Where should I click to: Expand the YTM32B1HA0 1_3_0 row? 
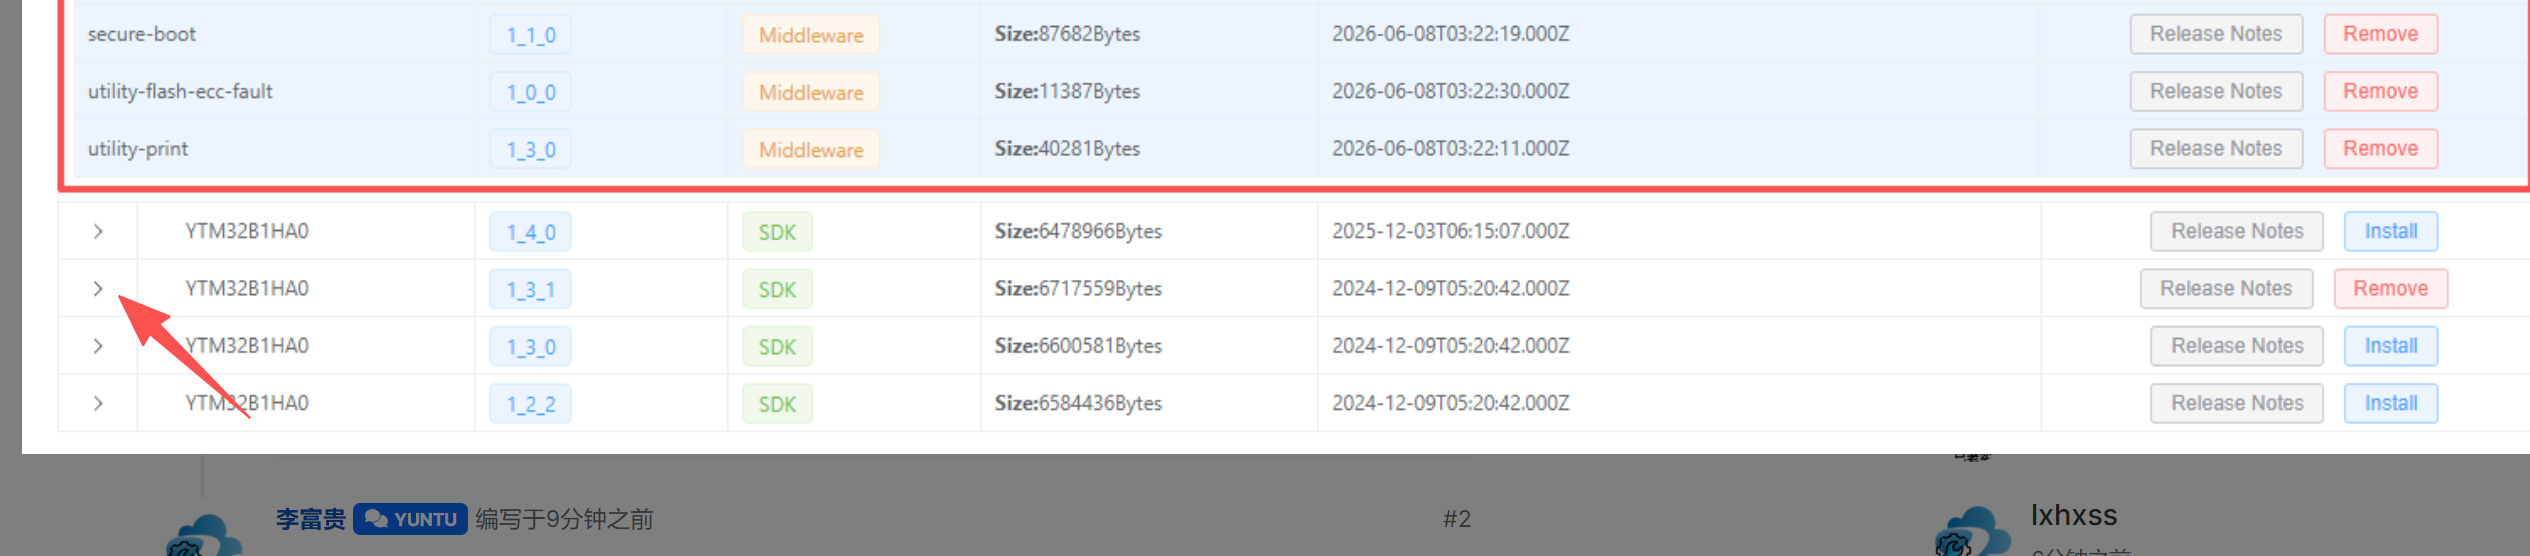[x=98, y=346]
